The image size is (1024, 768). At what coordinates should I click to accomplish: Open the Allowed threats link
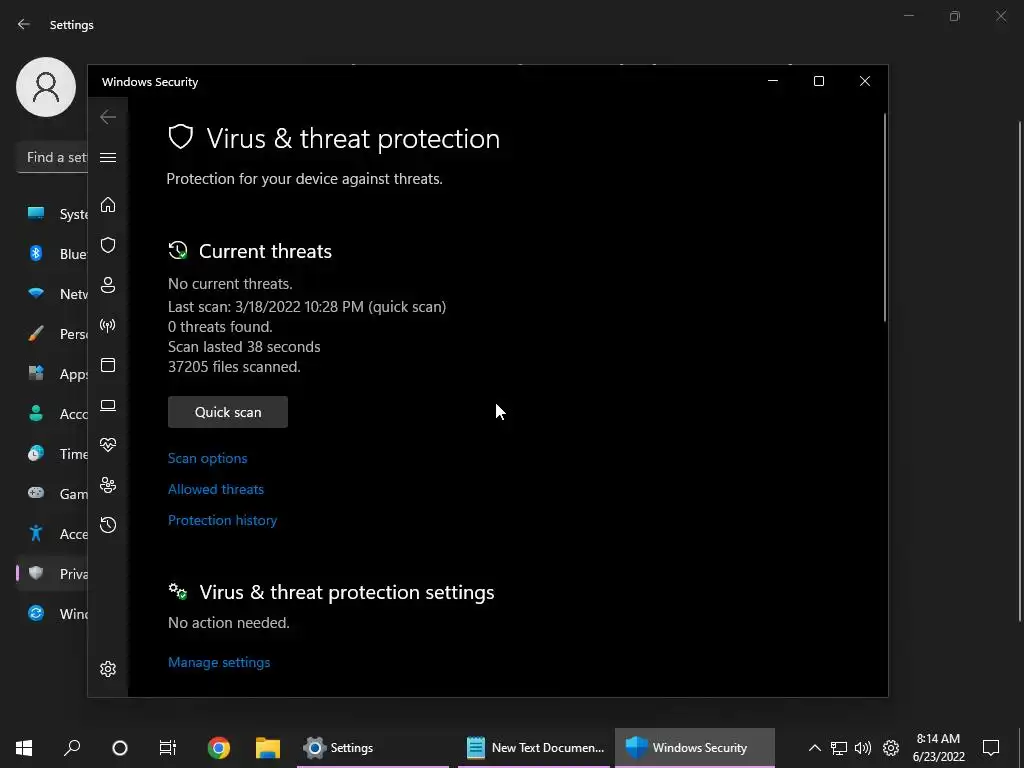[216, 489]
